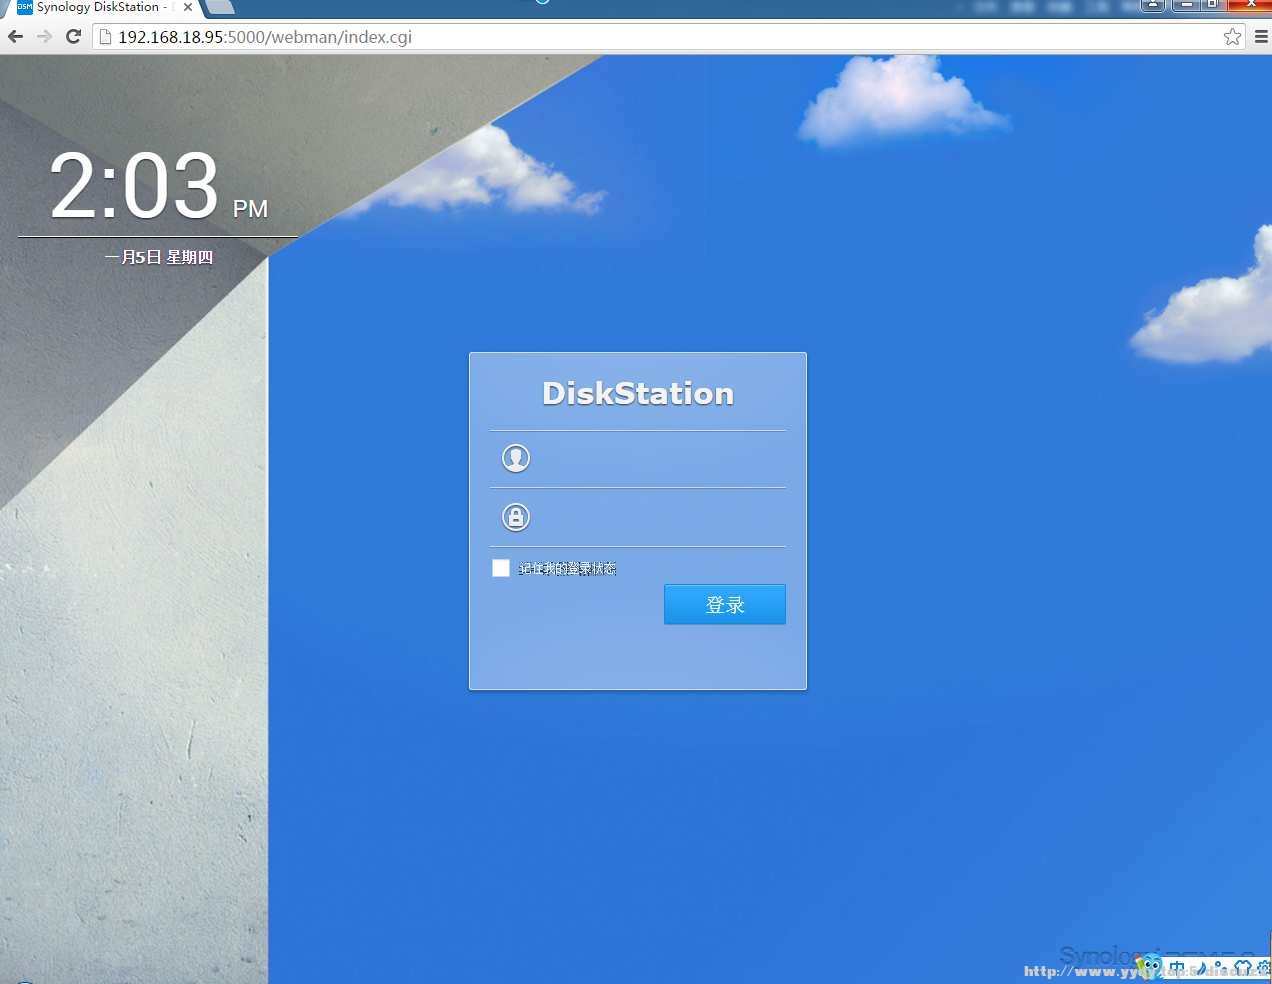The height and width of the screenshot is (984, 1272).
Task: Toggle the punctuation icon in the IME bar
Action: pos(1219,969)
